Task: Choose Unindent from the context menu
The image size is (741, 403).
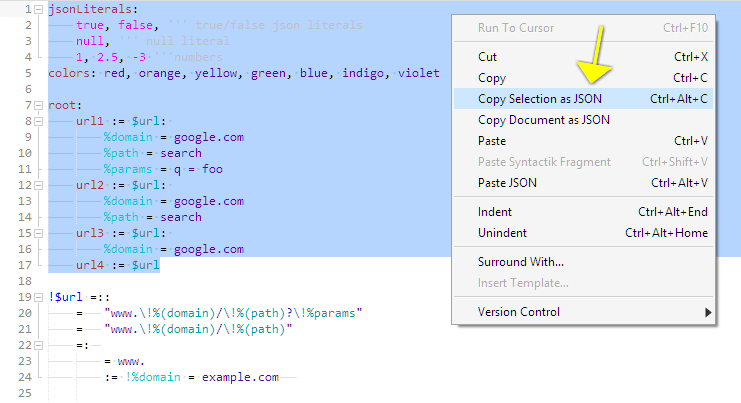Action: 502,233
